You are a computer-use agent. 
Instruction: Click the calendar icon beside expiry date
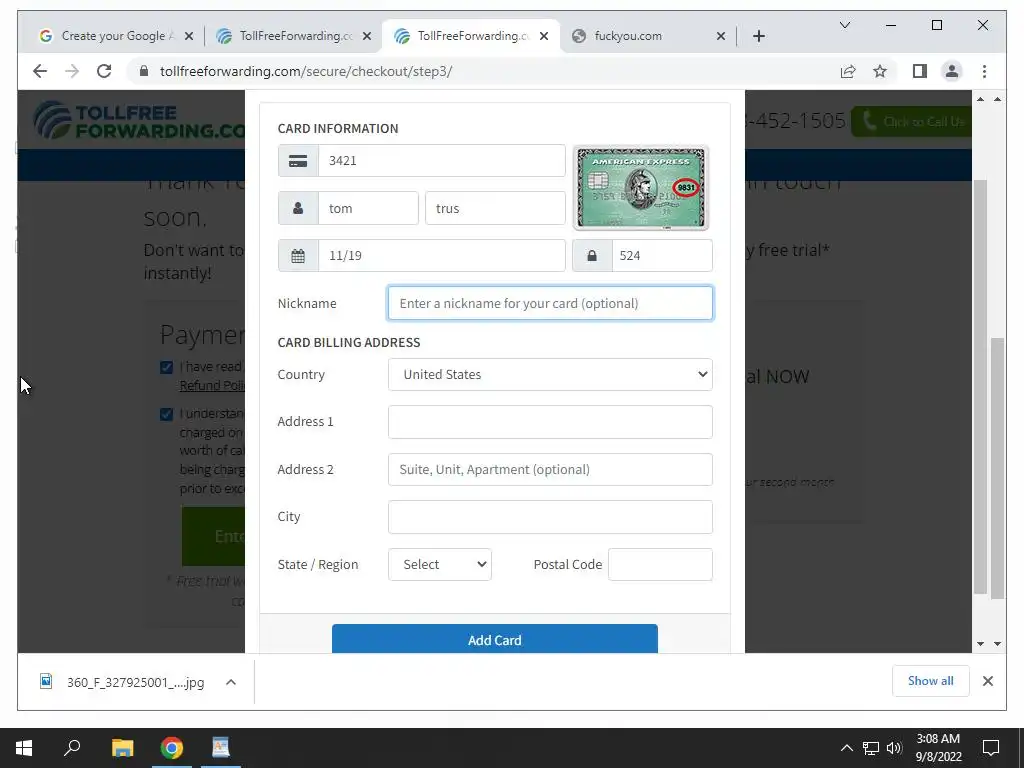pyautogui.click(x=298, y=255)
